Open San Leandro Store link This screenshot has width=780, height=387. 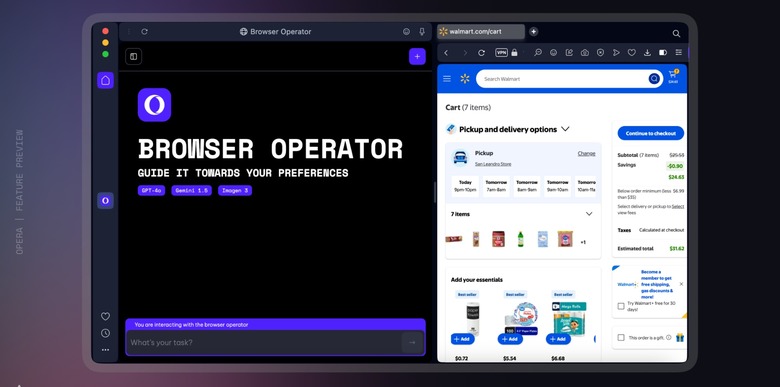click(492, 164)
